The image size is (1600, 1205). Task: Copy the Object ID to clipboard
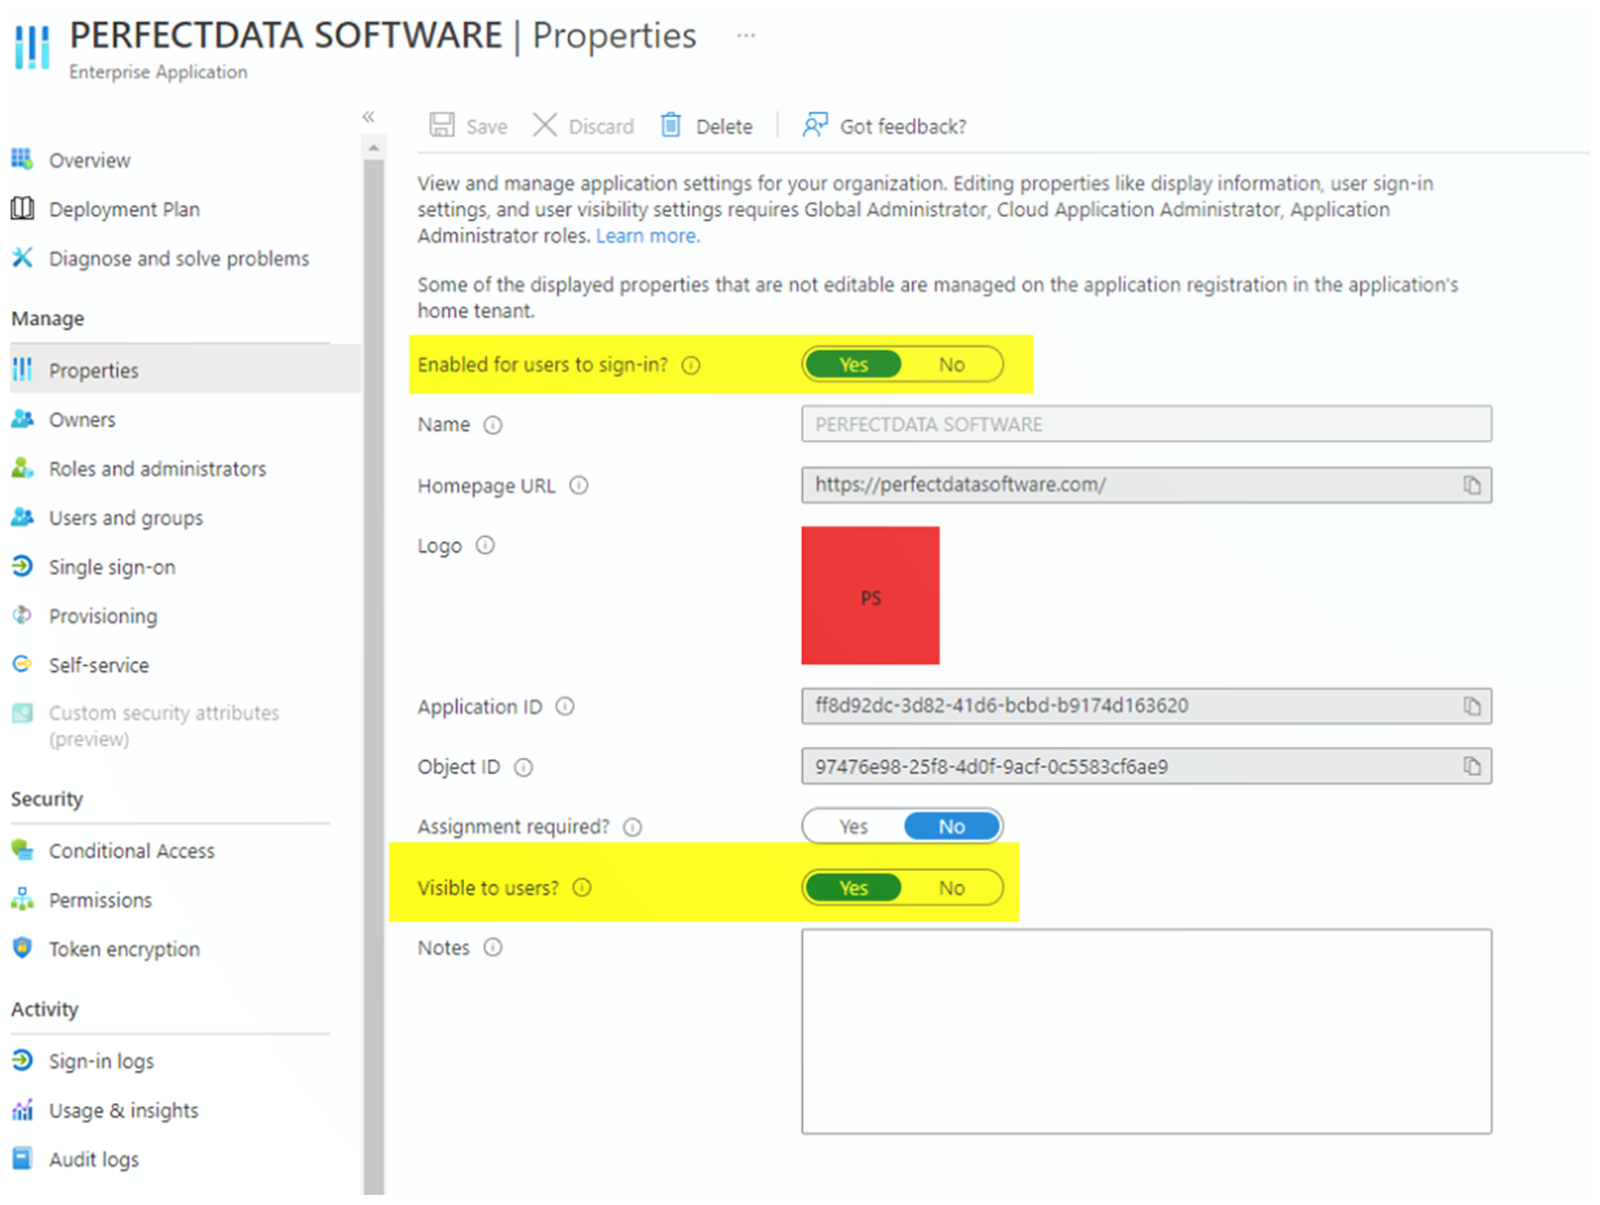pos(1472,766)
